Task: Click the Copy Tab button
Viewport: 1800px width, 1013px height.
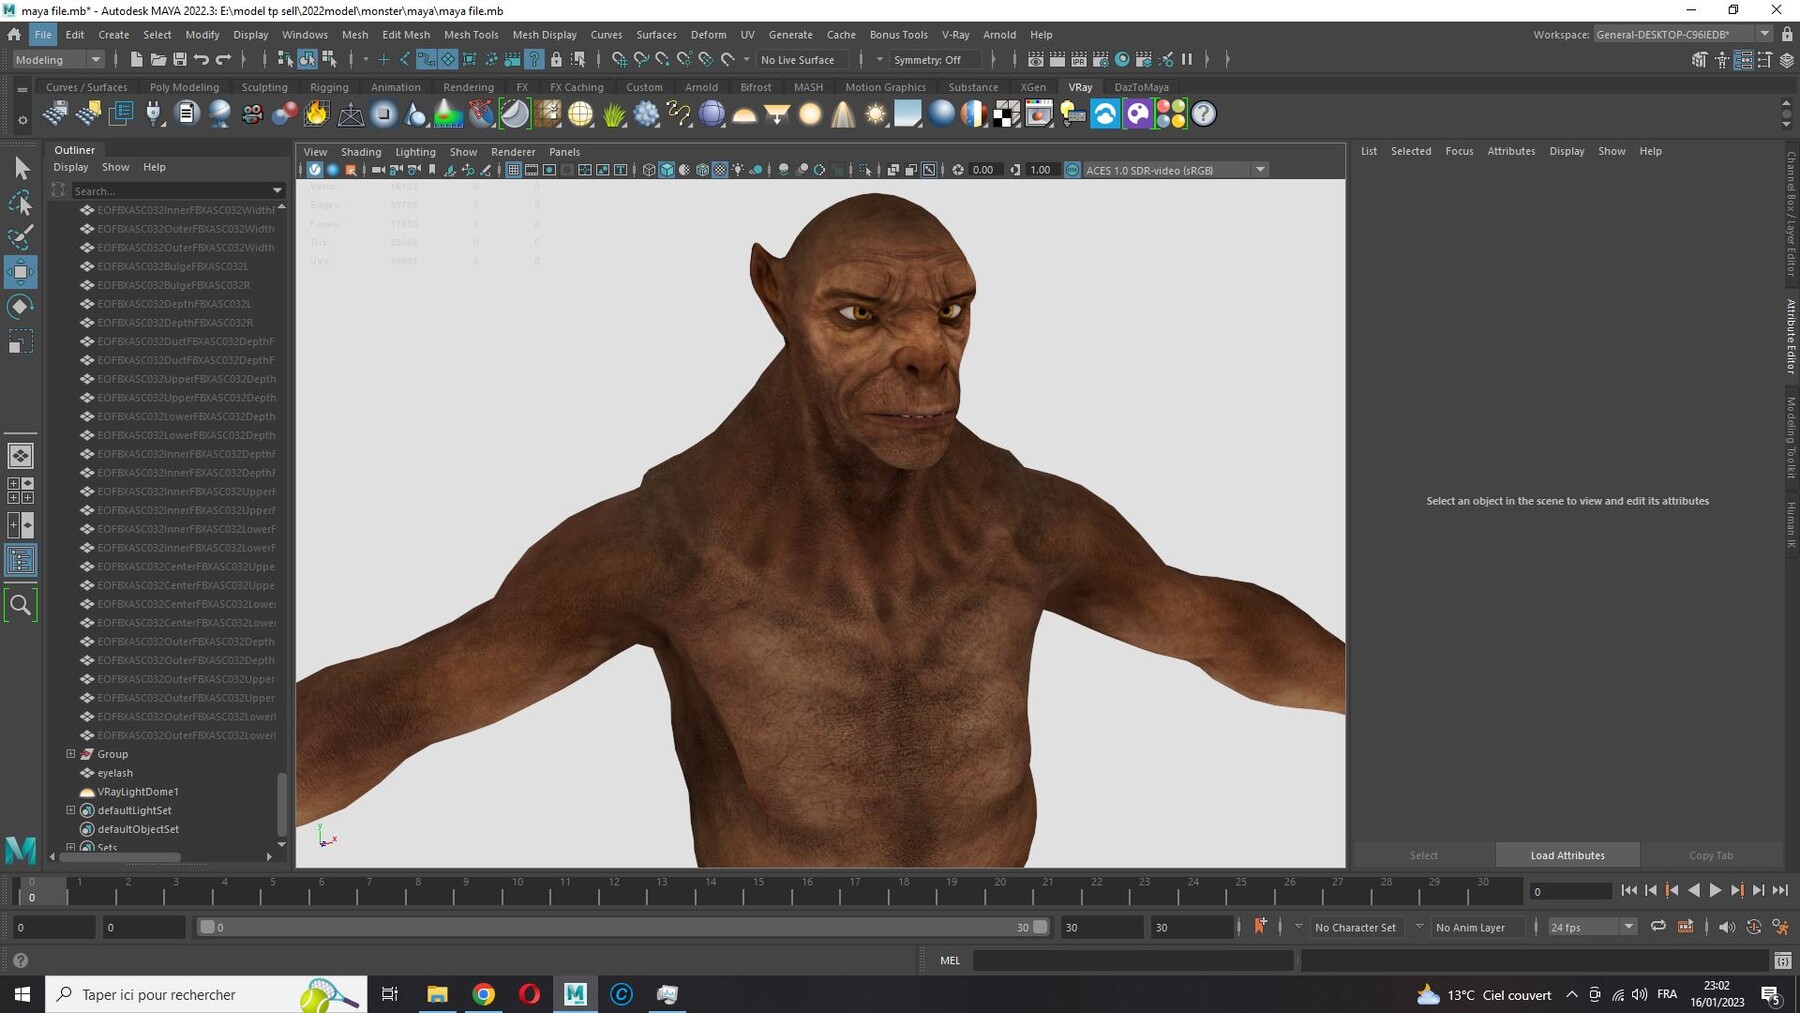Action: pos(1711,855)
